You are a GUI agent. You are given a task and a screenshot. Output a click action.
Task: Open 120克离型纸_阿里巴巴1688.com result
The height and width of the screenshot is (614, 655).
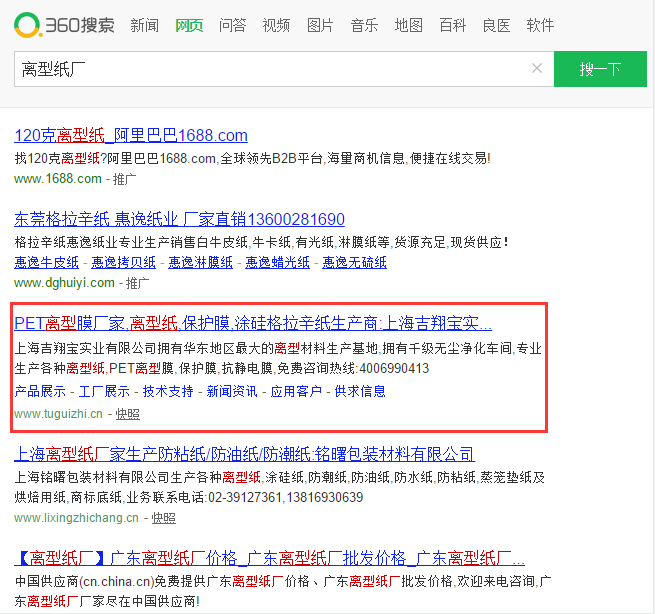pyautogui.click(x=131, y=135)
